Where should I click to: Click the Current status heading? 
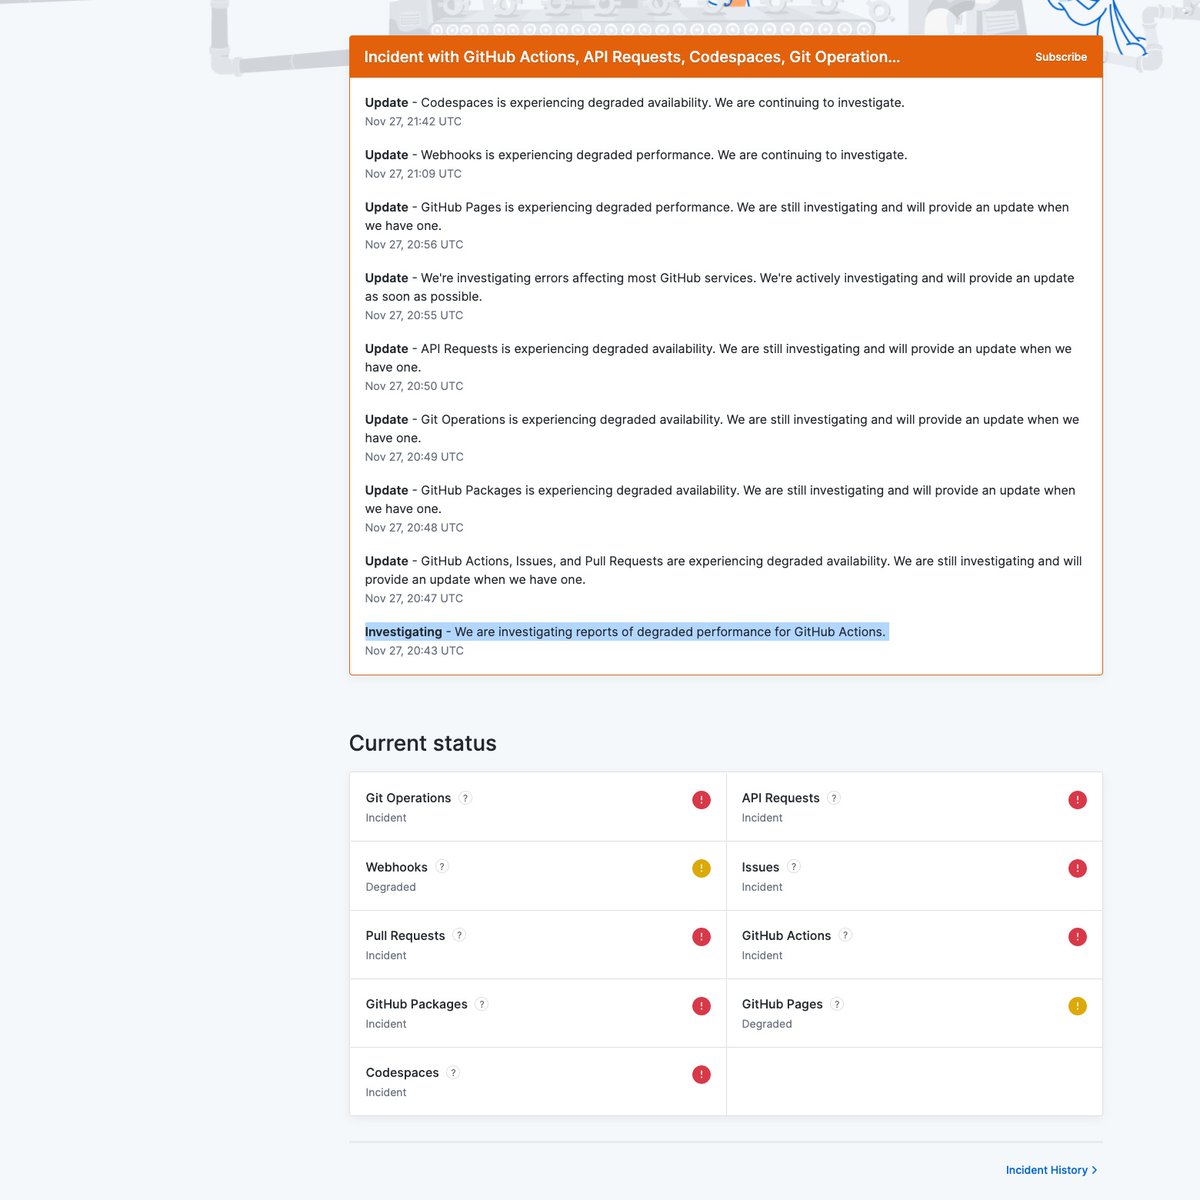click(x=423, y=743)
